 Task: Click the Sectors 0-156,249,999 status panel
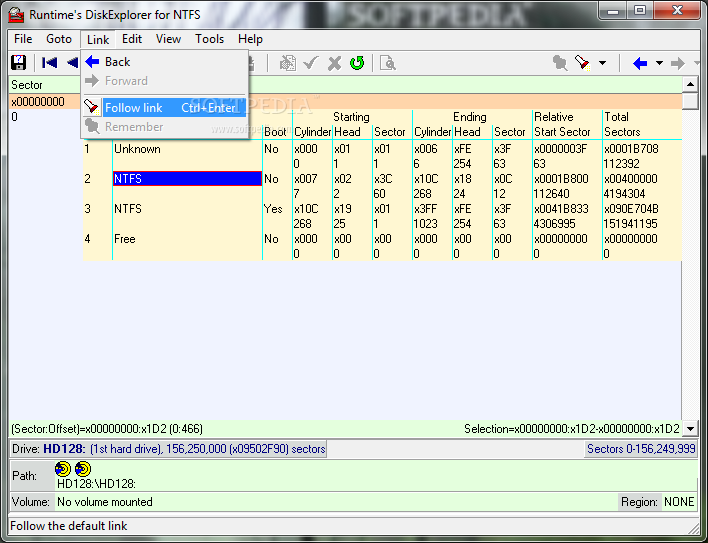pyautogui.click(x=641, y=449)
